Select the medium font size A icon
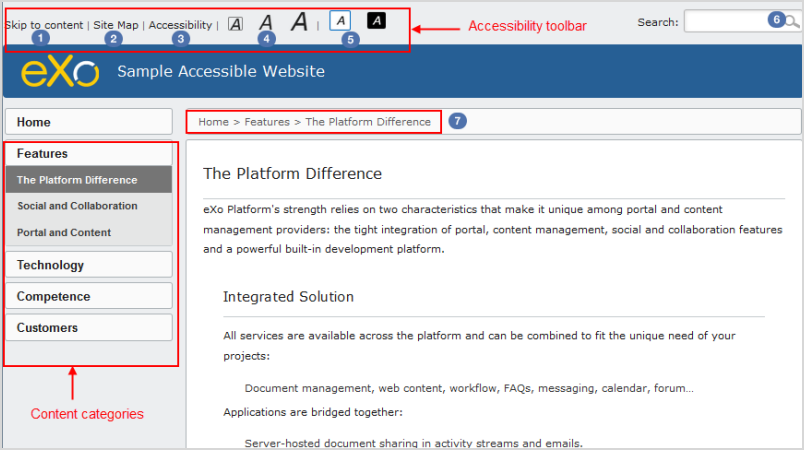This screenshot has height=450, width=804. (x=266, y=23)
